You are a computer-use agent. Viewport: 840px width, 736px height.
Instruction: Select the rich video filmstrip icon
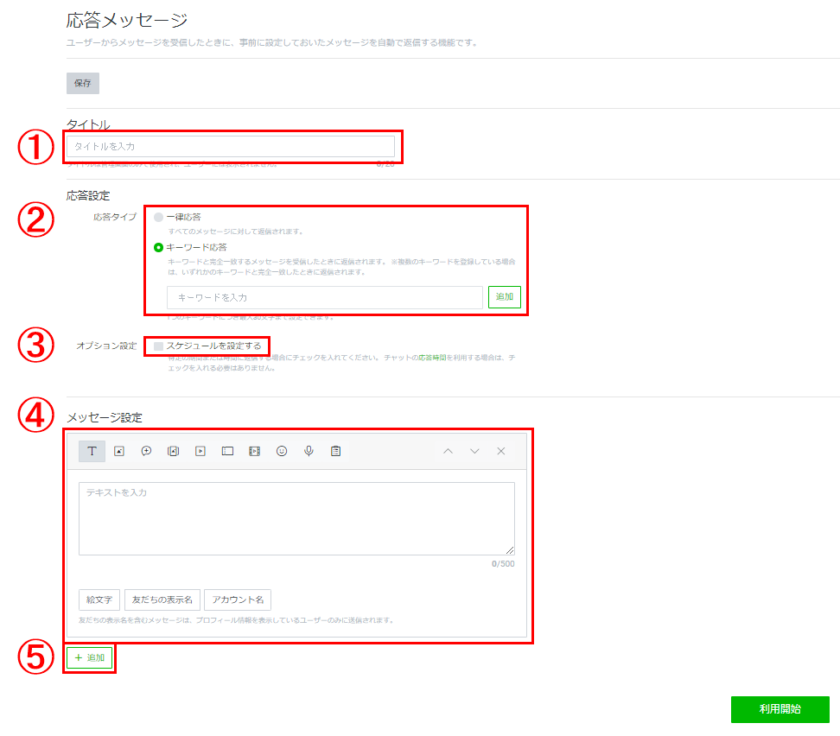pos(254,451)
